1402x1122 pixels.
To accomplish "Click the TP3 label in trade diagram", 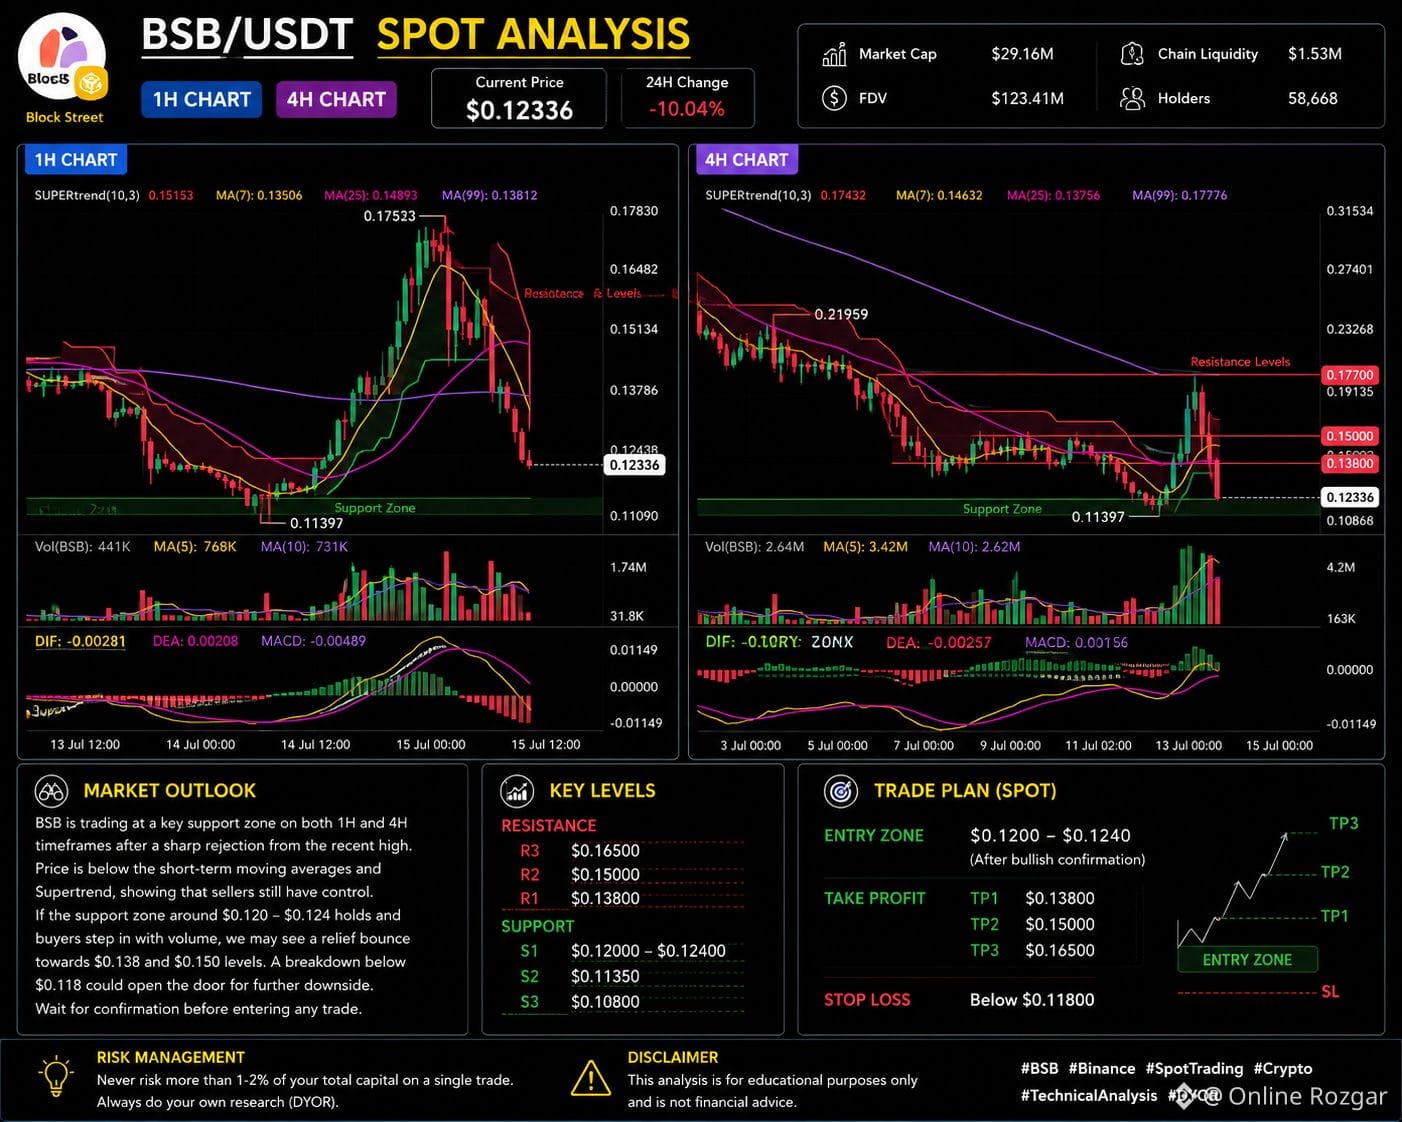I will point(1343,823).
